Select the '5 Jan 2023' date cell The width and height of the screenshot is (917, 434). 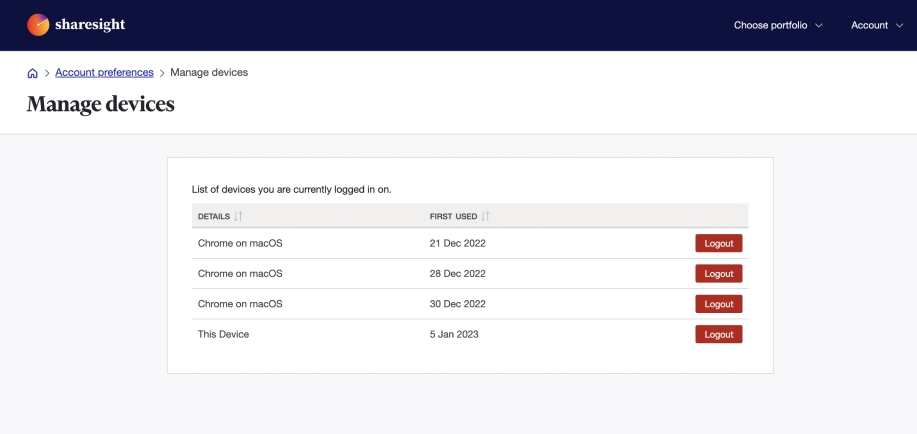(454, 335)
